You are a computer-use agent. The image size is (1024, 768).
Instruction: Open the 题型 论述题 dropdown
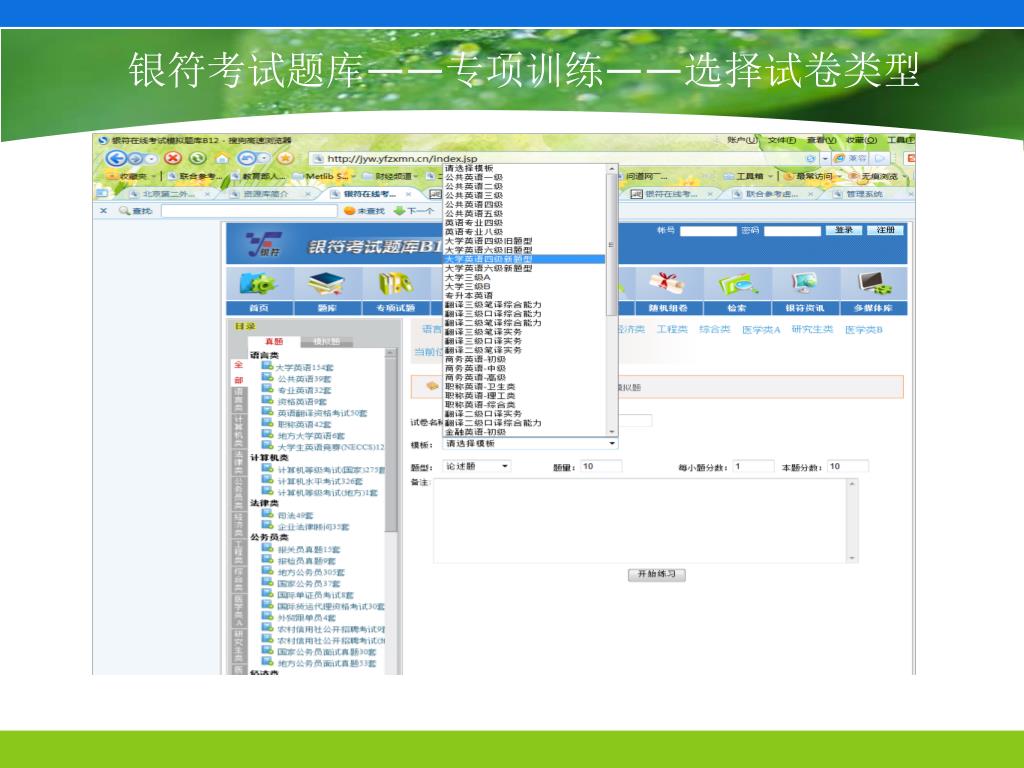[477, 466]
